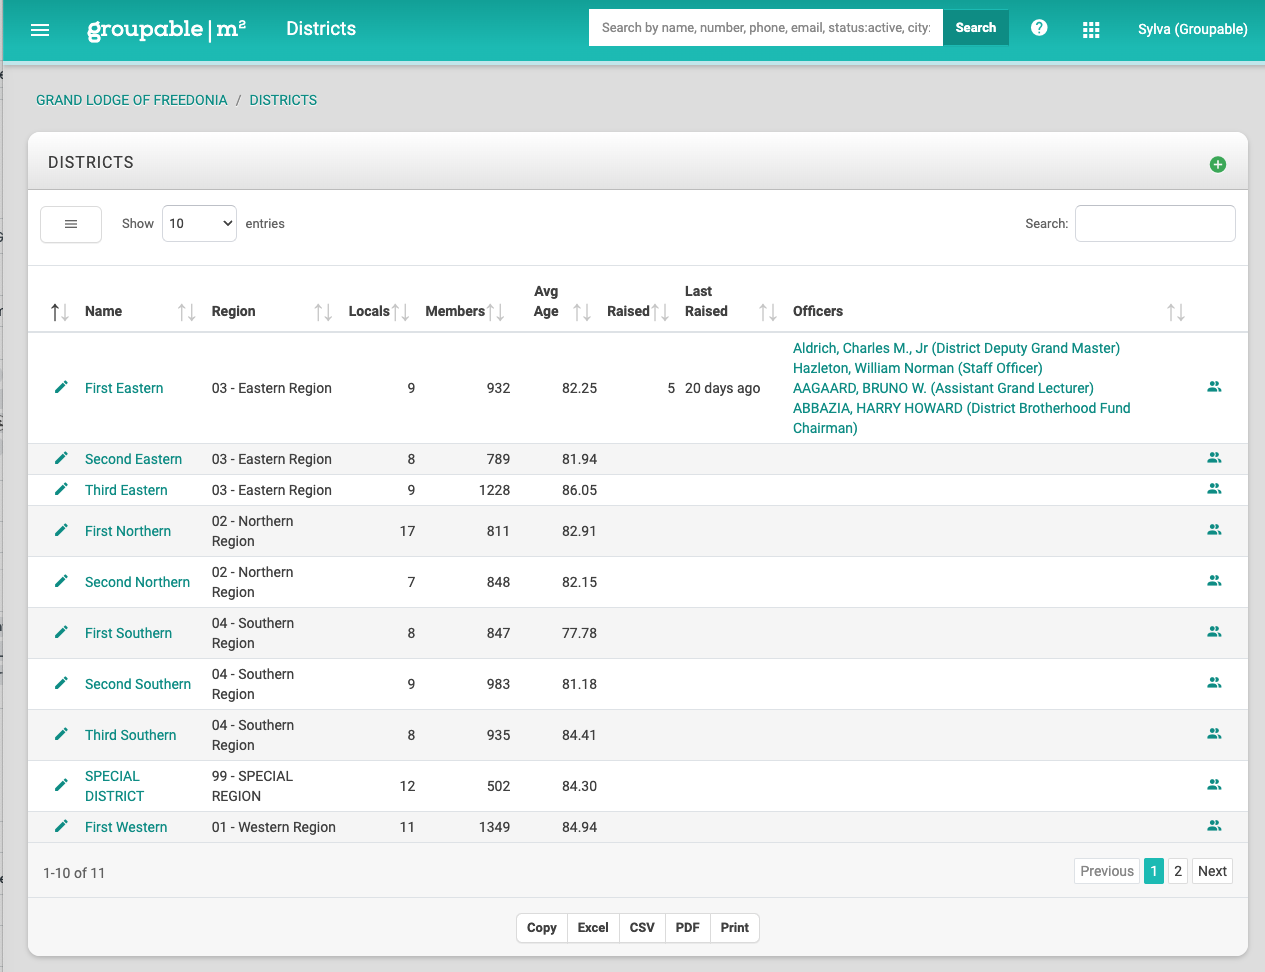Open the Sylva (Groupable) user menu
Image resolution: width=1265 pixels, height=972 pixels.
click(1192, 29)
